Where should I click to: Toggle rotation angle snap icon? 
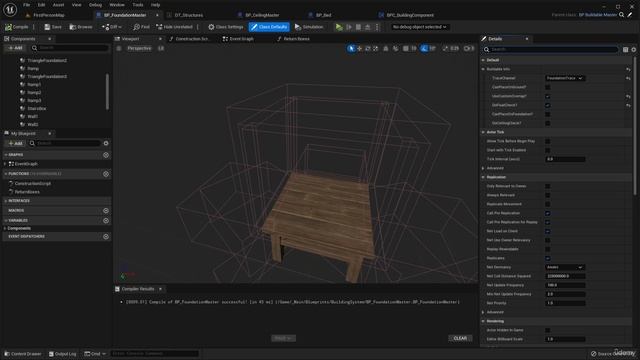click(x=424, y=49)
